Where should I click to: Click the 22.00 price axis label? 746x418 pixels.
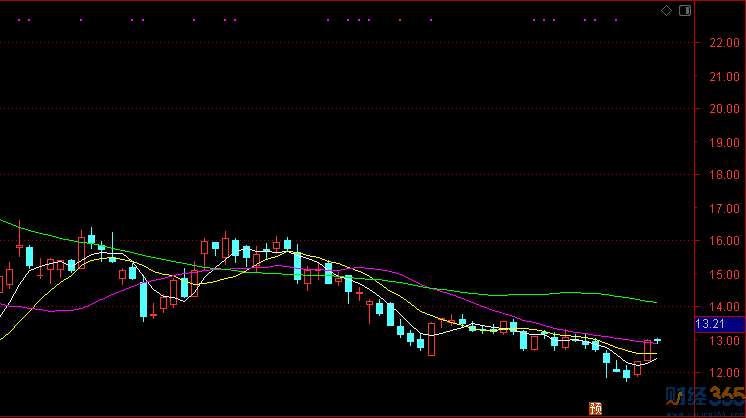click(x=724, y=43)
